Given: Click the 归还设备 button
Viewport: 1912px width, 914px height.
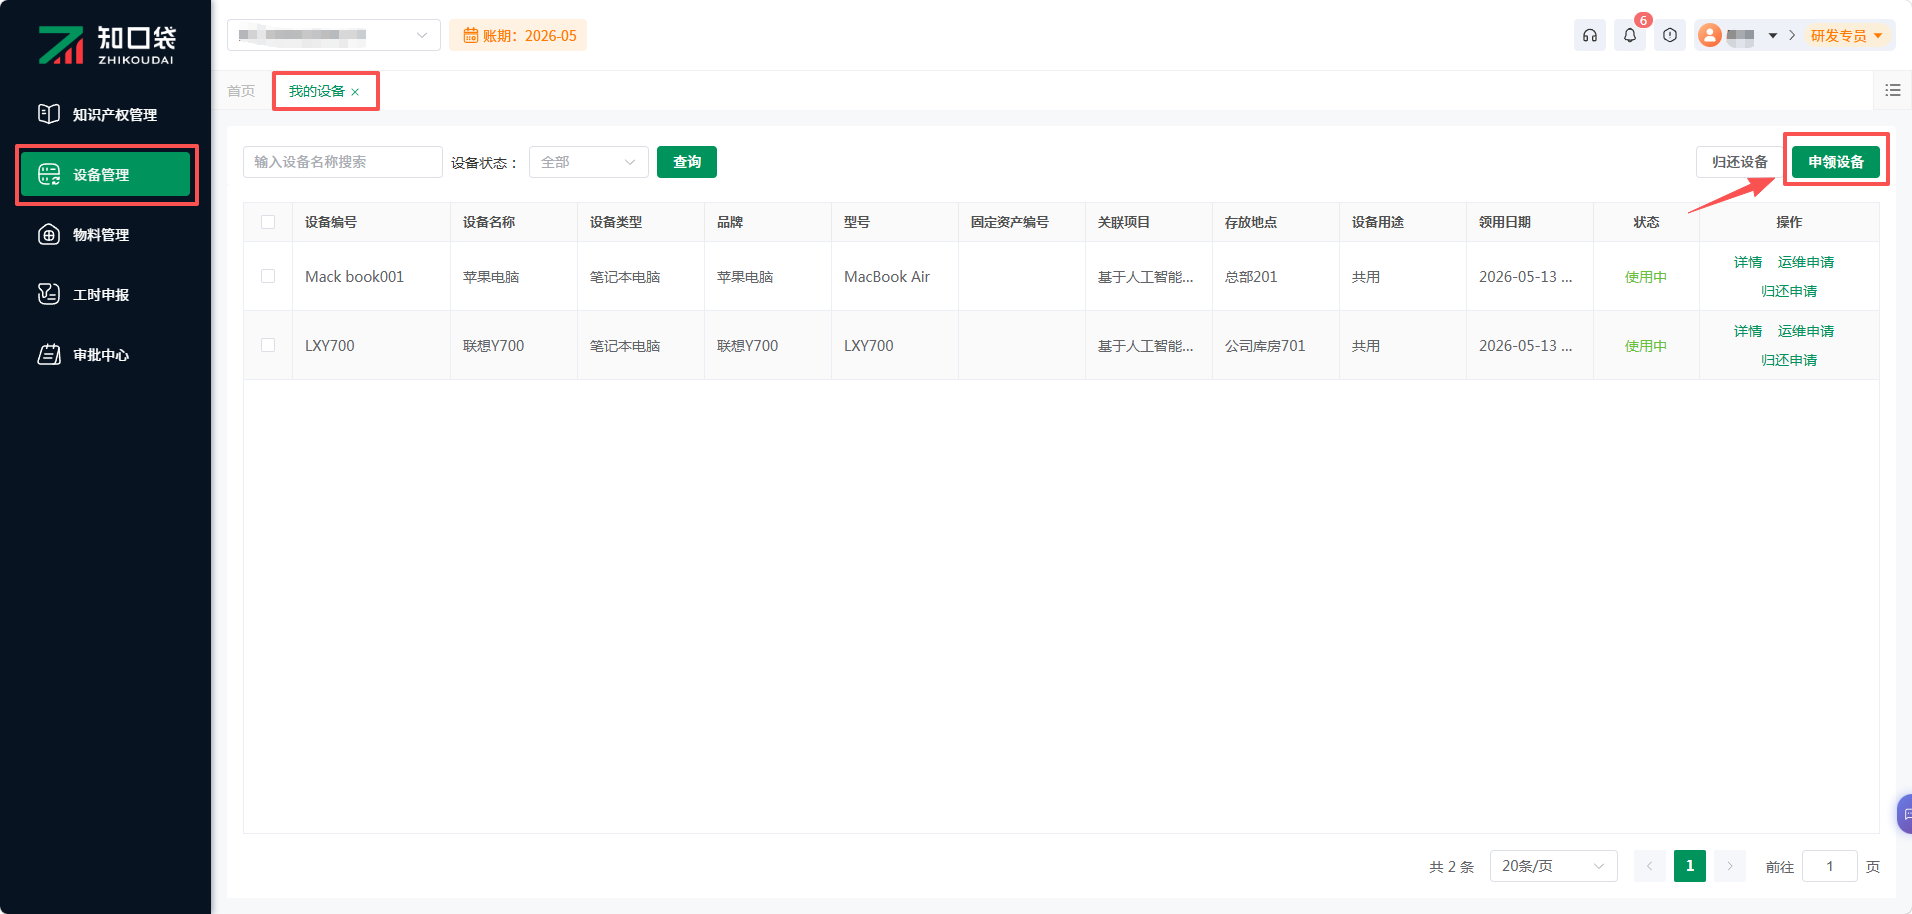Looking at the screenshot, I should coord(1740,162).
